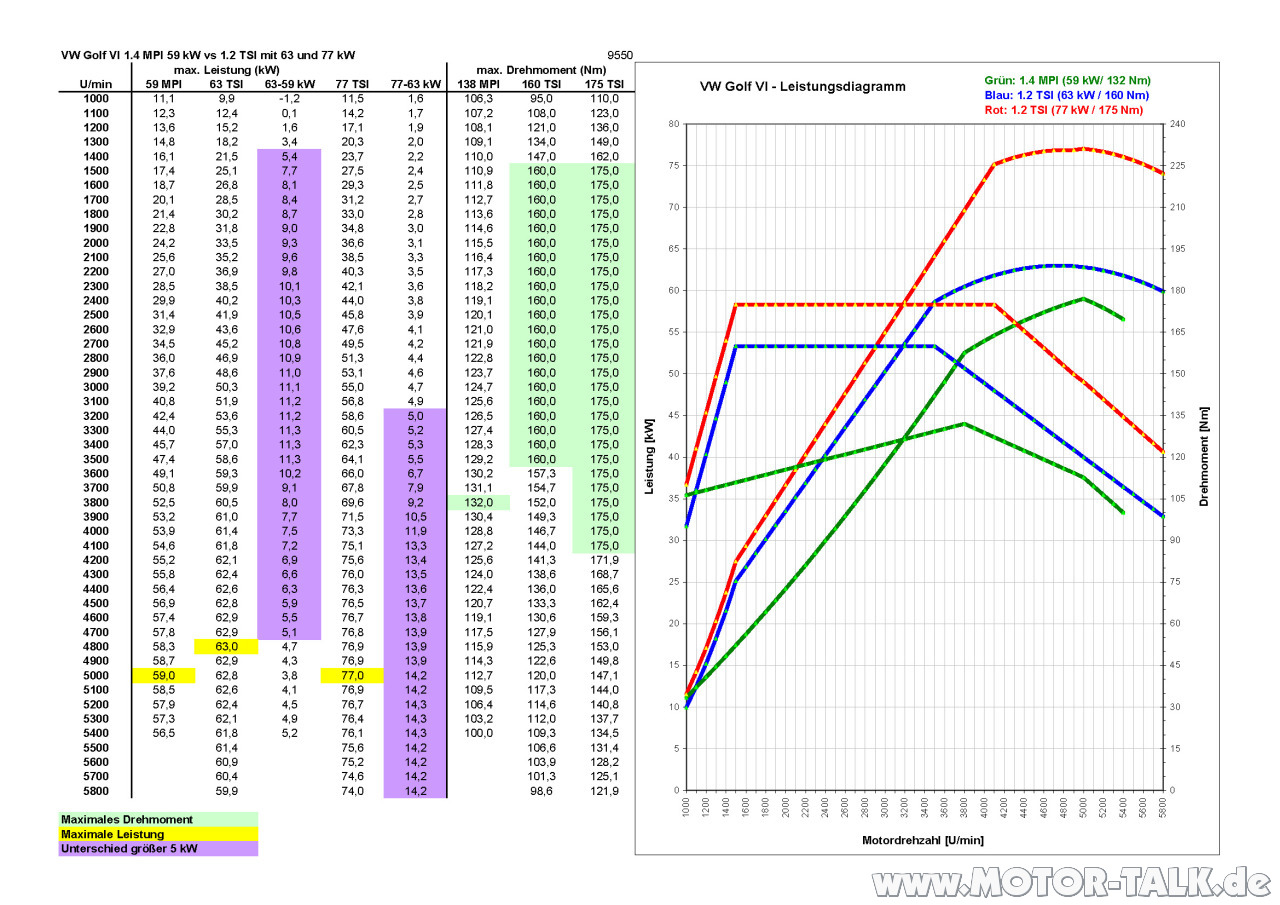Click the '77-63 kW' column header
This screenshot has width=1280, height=905.
(415, 84)
